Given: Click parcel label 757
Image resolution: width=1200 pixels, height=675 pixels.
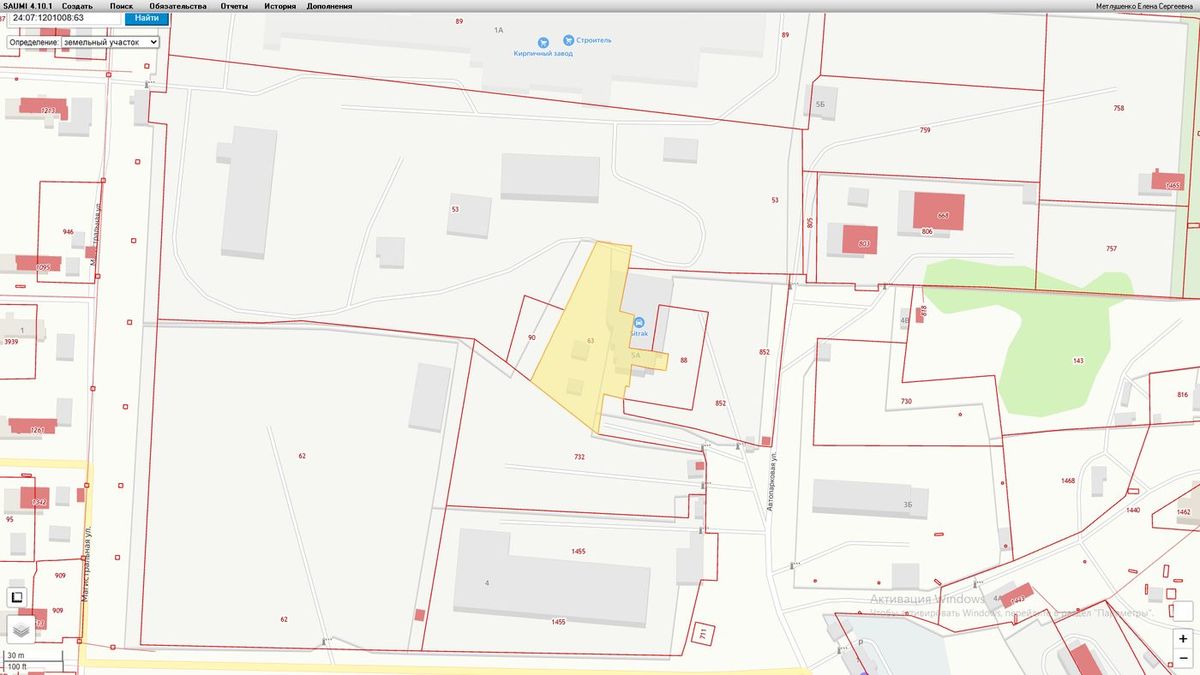Looking at the screenshot, I should [1111, 248].
